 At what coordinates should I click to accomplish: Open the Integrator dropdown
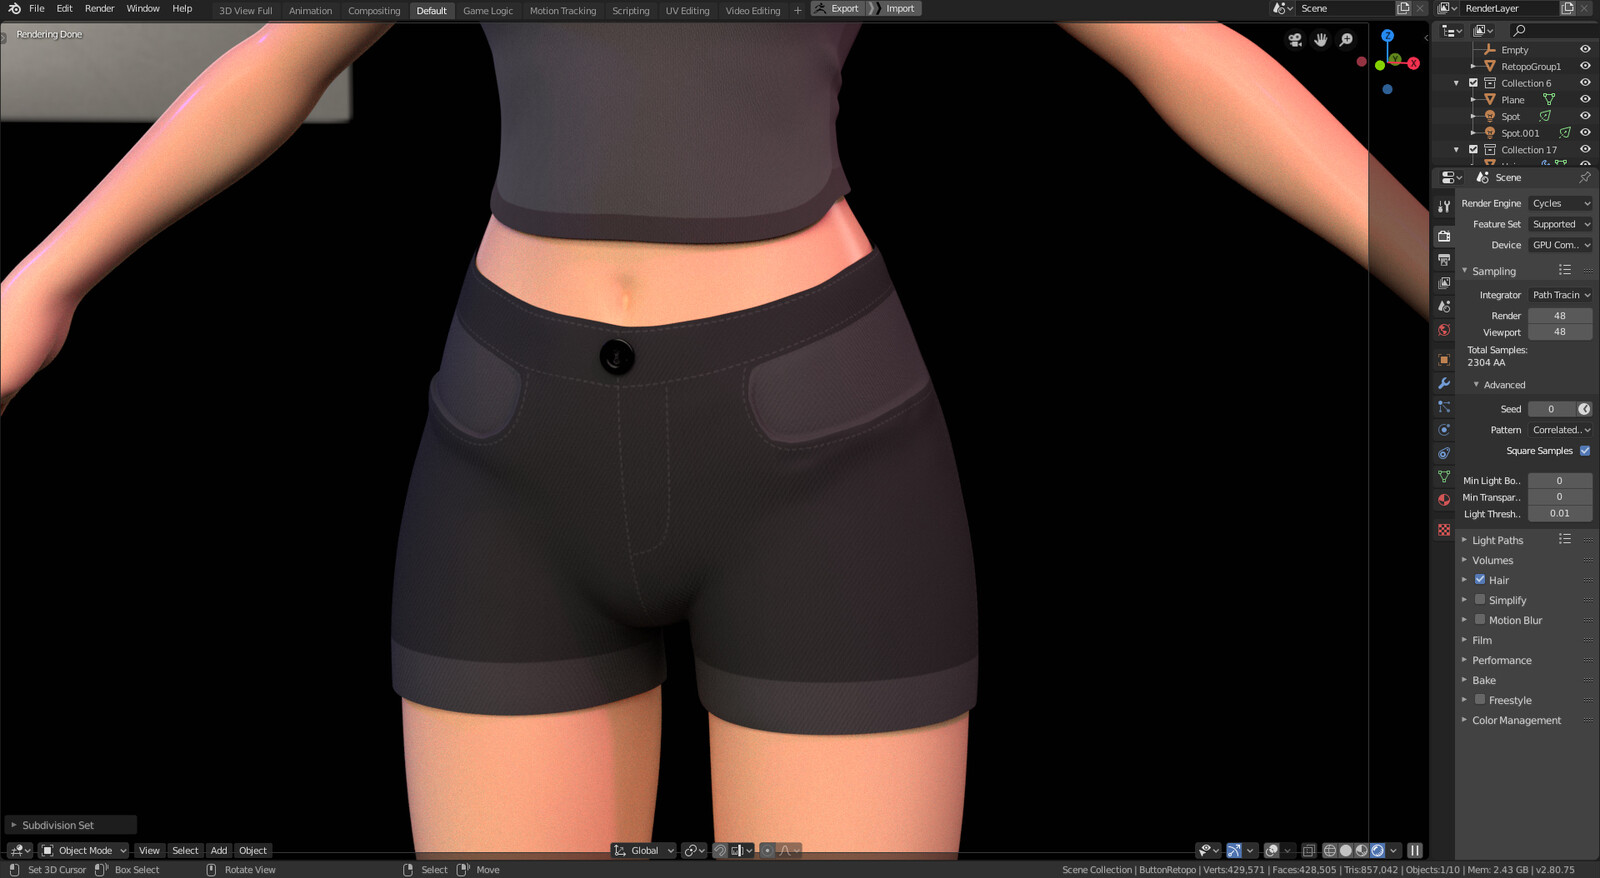click(x=1560, y=295)
